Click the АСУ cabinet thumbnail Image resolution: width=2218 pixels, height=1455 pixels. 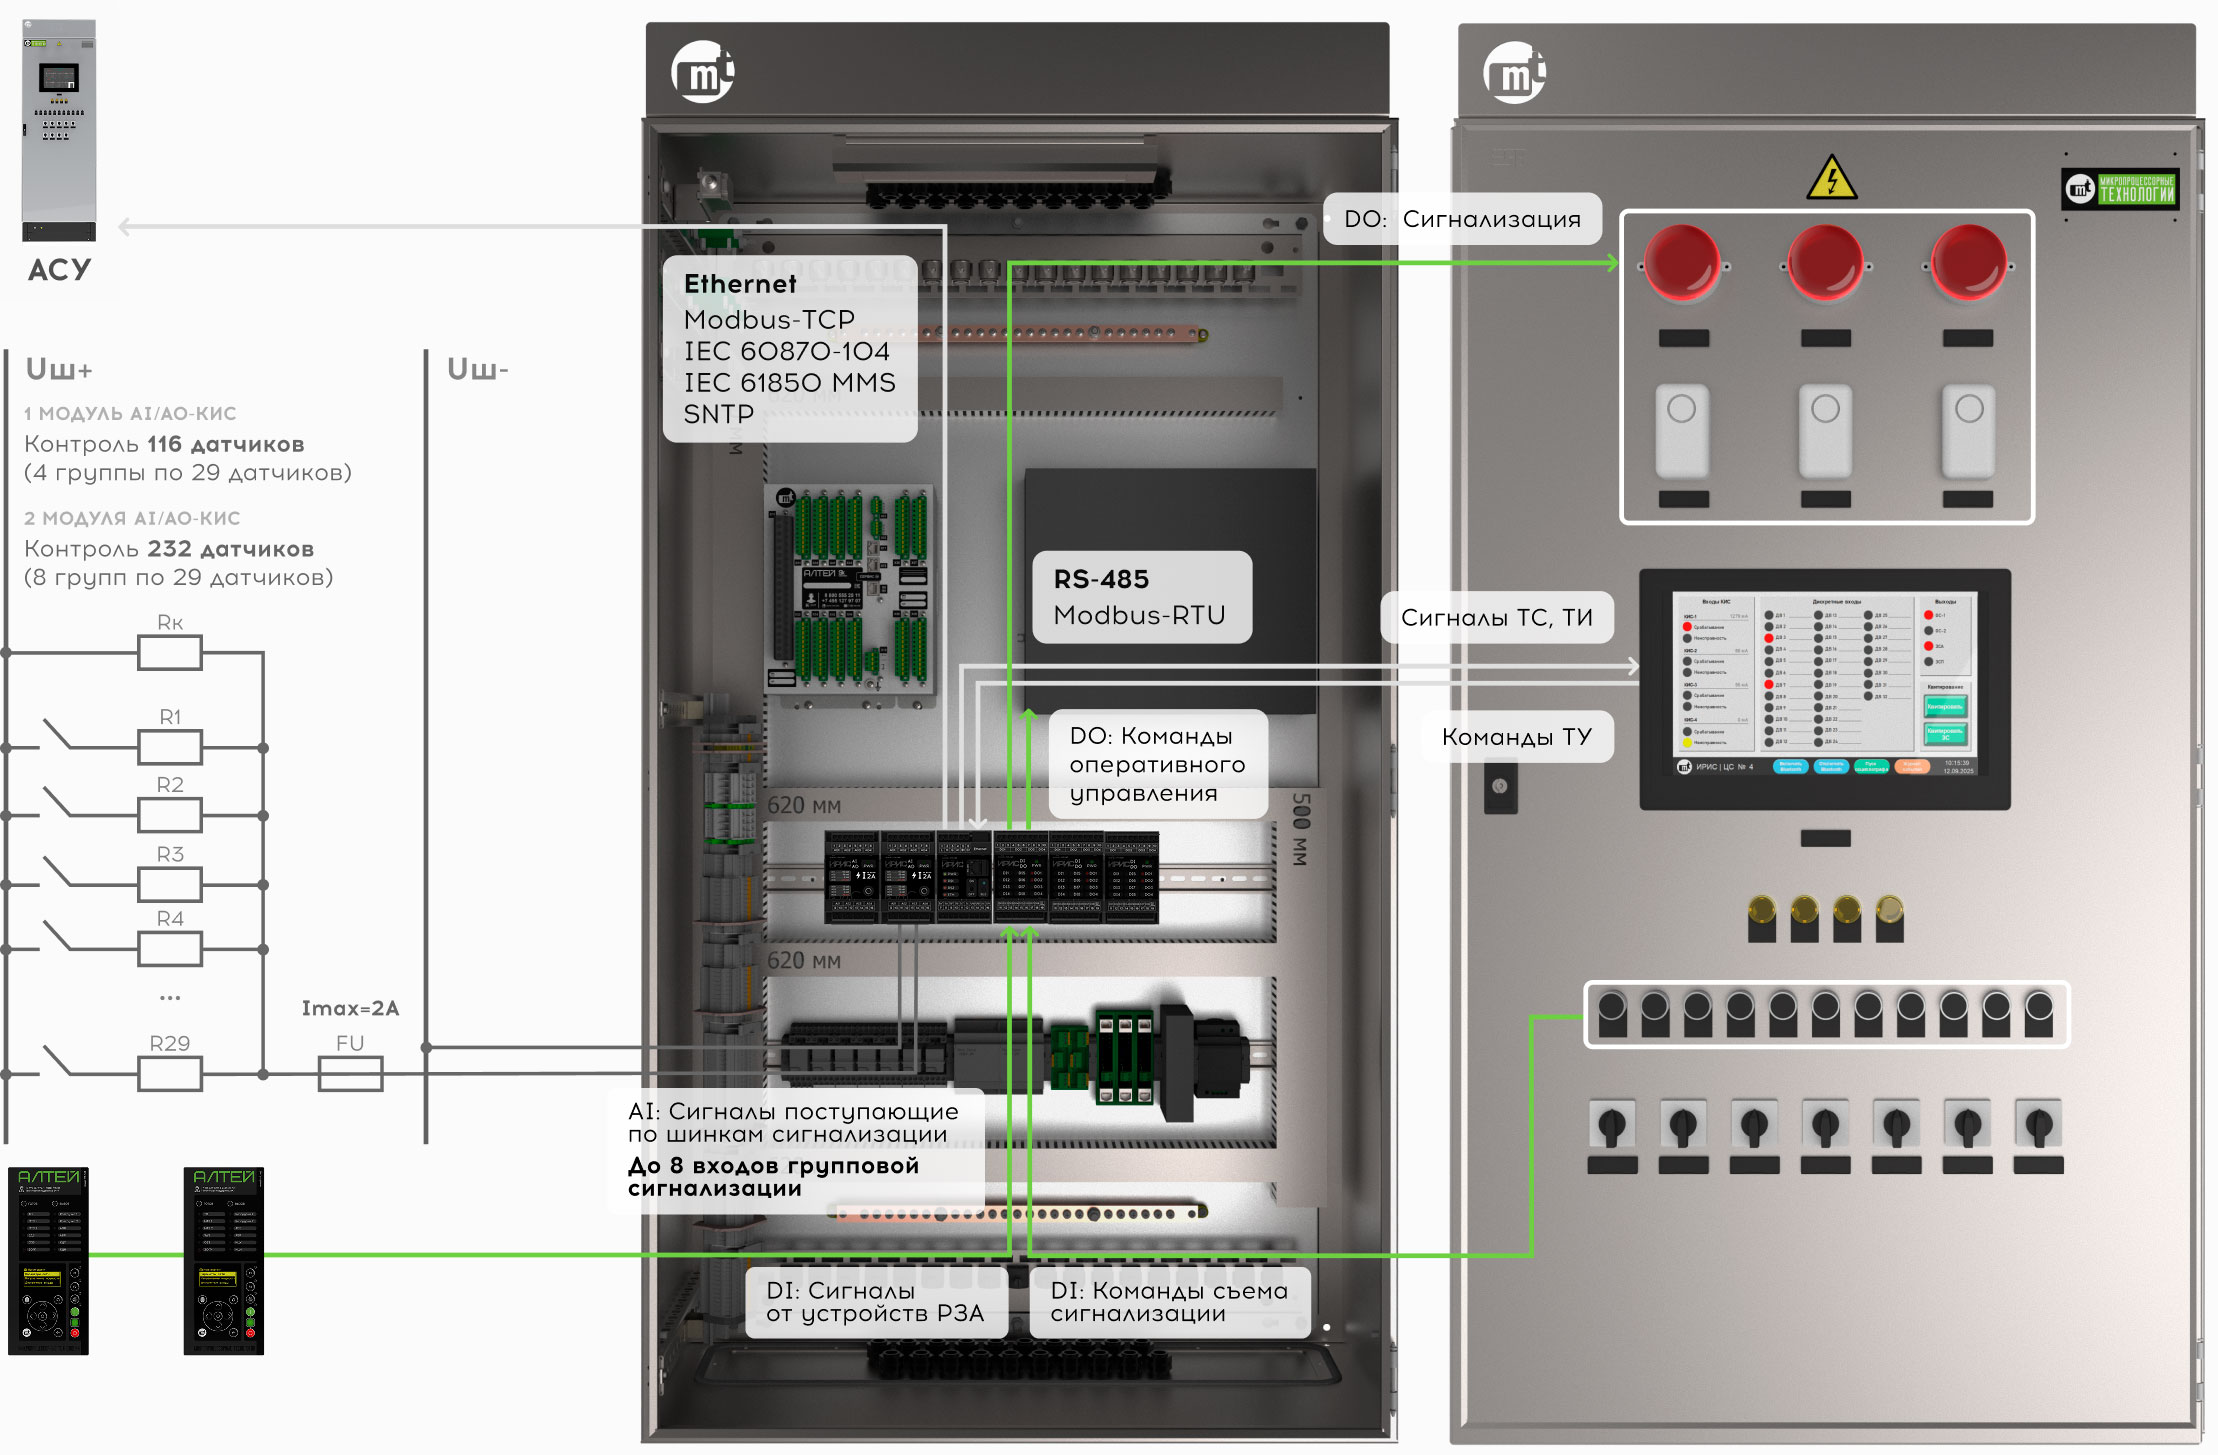point(59,130)
